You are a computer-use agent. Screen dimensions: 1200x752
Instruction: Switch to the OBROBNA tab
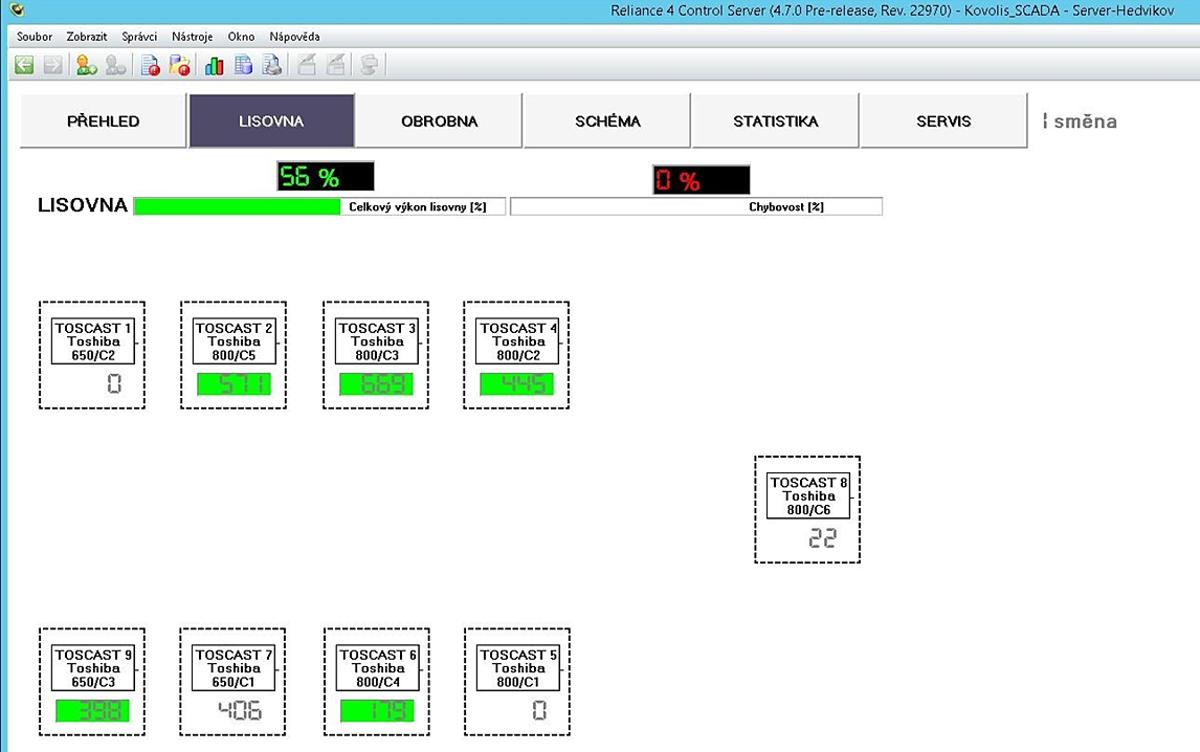439,121
